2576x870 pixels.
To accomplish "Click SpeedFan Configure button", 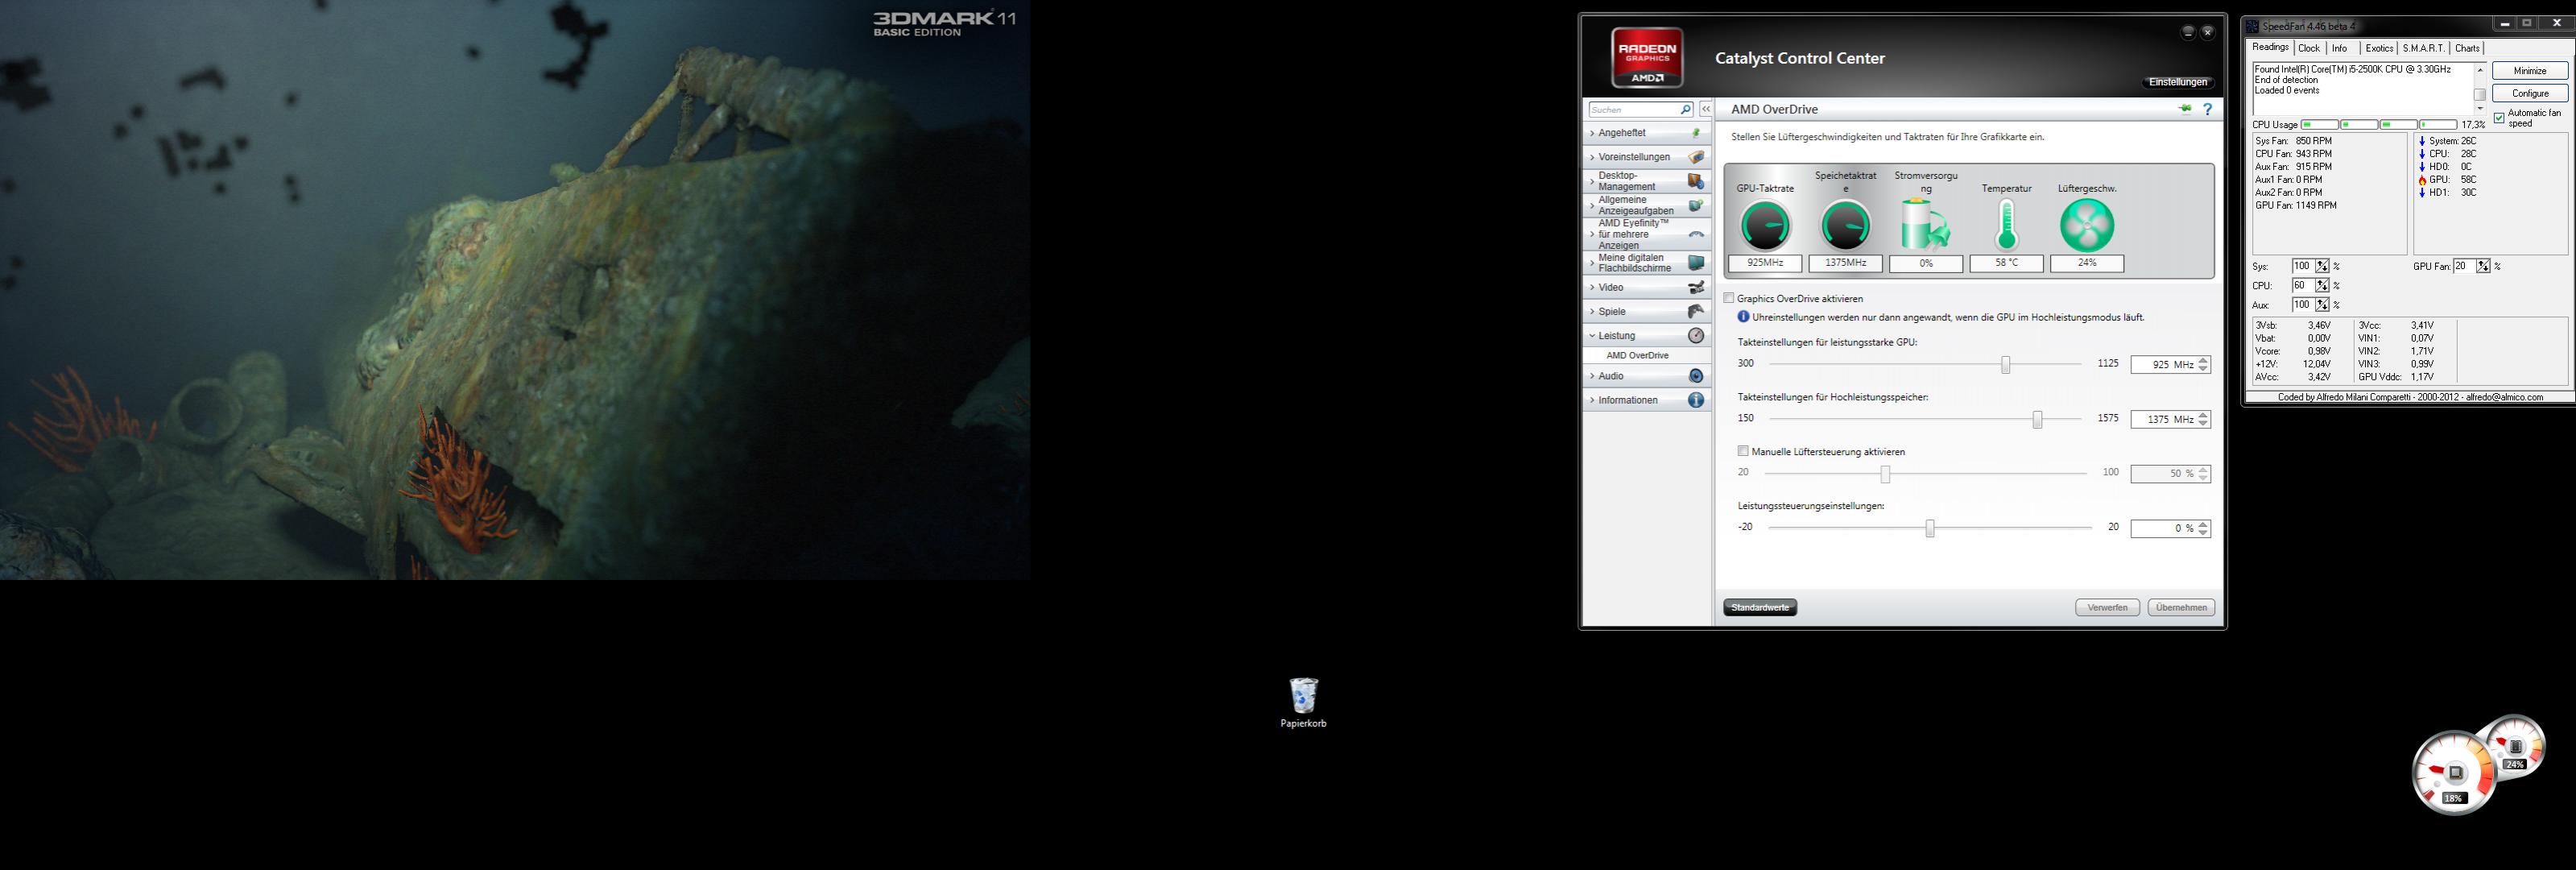I will coord(2529,93).
